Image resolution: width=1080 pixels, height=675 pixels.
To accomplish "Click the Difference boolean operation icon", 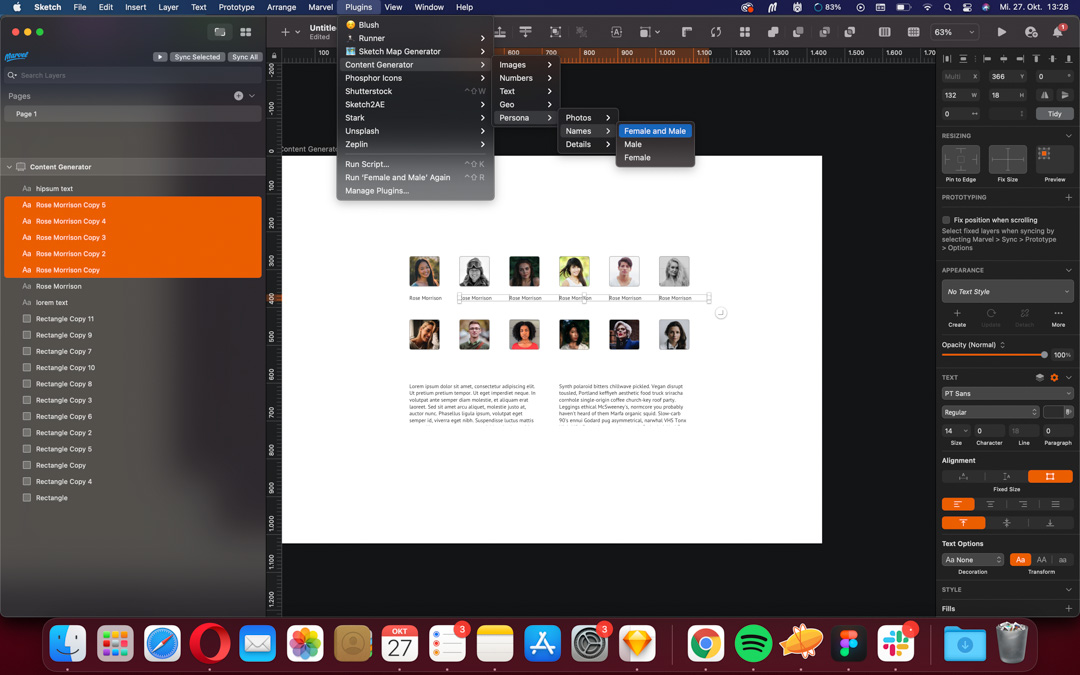I will tap(850, 32).
